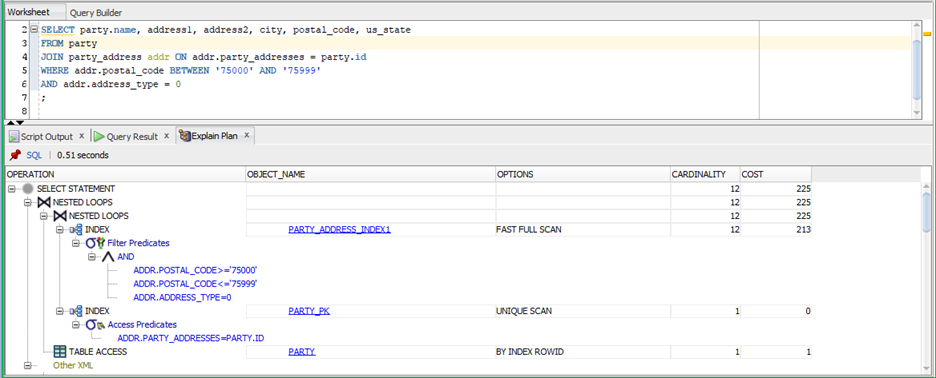Screen dimensions: 936x378
Task: Switch to the Query Builder tab
Action: pos(96,13)
